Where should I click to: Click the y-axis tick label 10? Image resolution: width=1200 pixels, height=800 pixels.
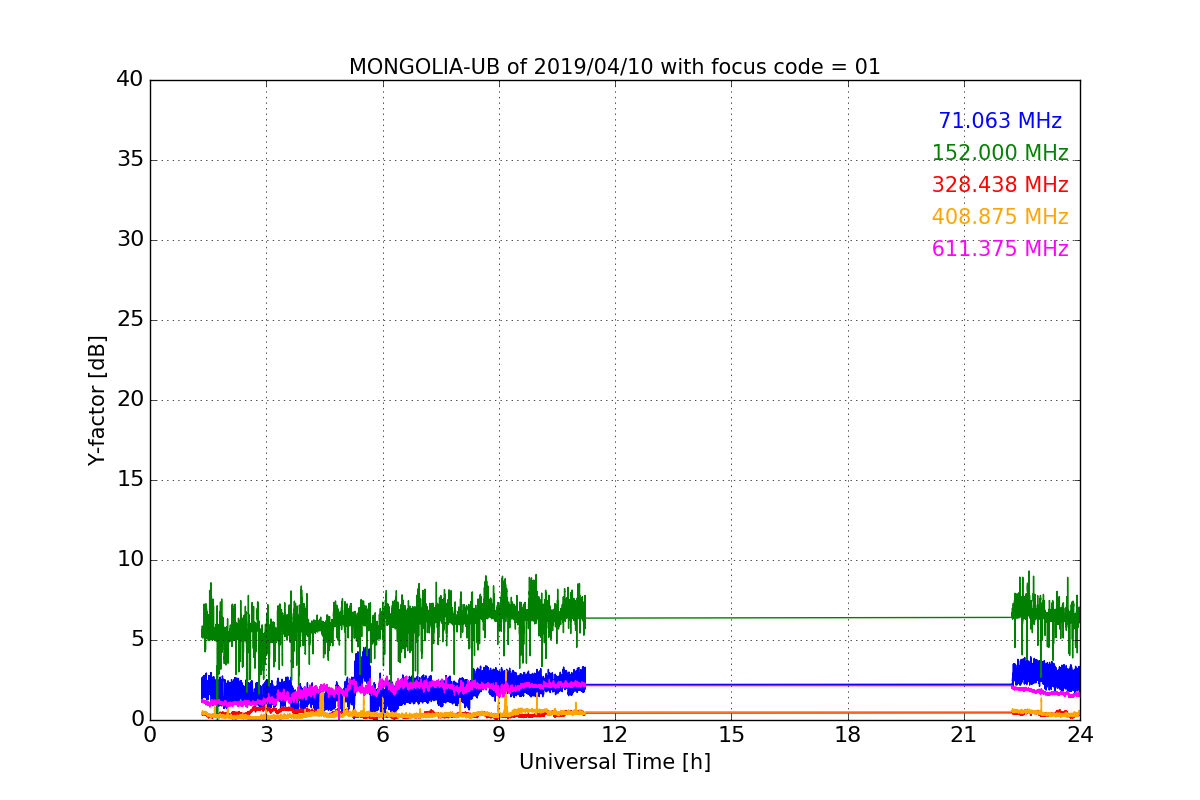point(130,560)
